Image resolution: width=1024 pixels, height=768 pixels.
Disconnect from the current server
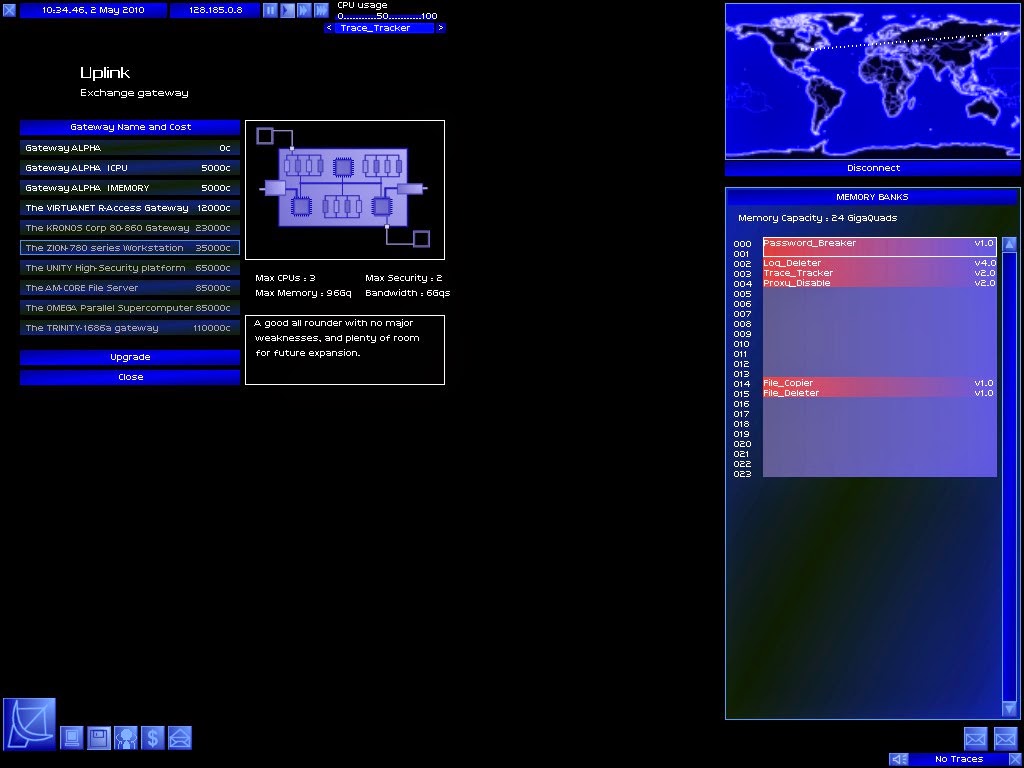point(871,167)
